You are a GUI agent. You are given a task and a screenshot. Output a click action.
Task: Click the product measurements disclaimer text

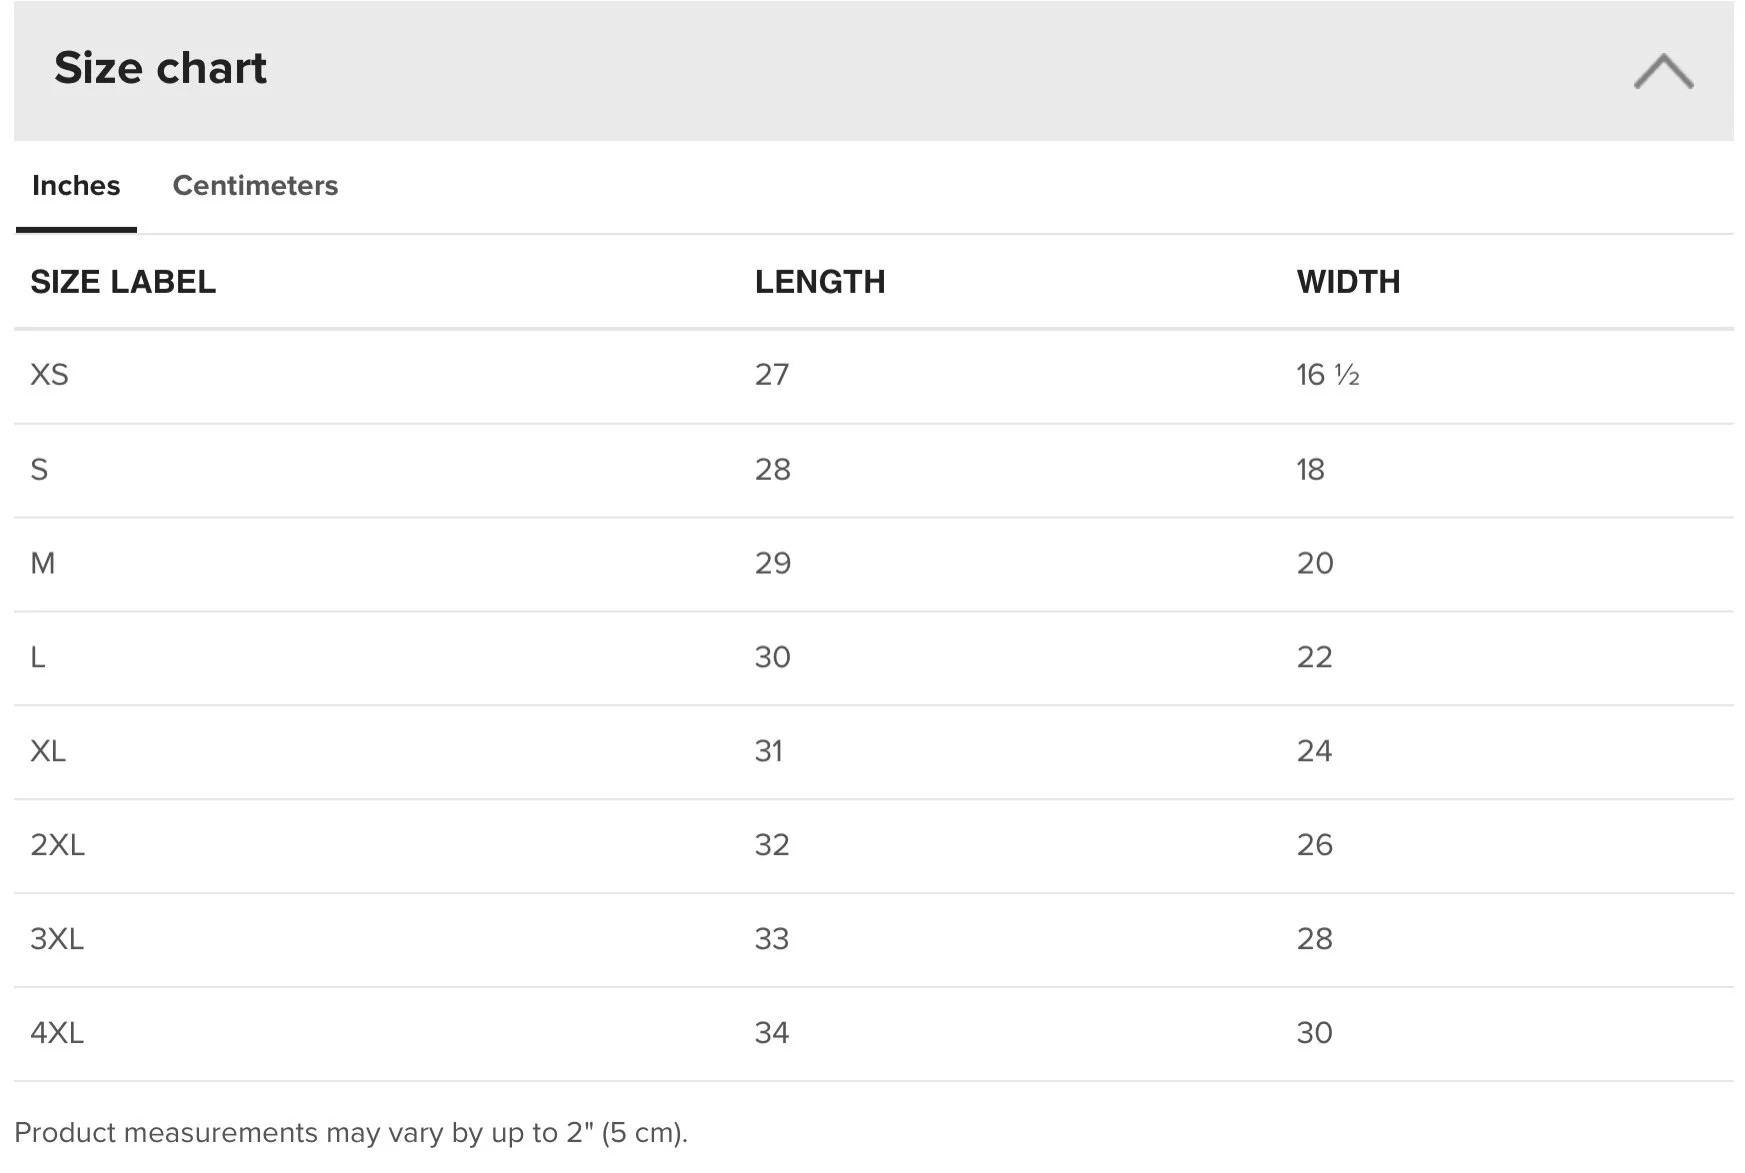[351, 1133]
